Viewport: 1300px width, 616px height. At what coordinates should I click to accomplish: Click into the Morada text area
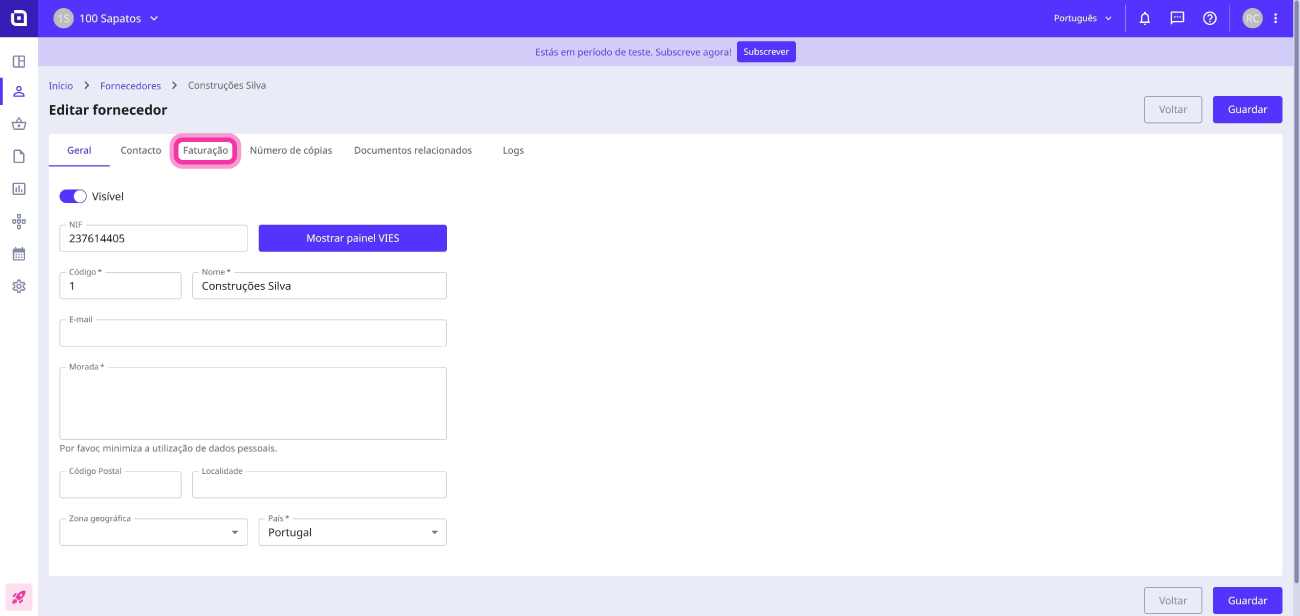coord(253,403)
